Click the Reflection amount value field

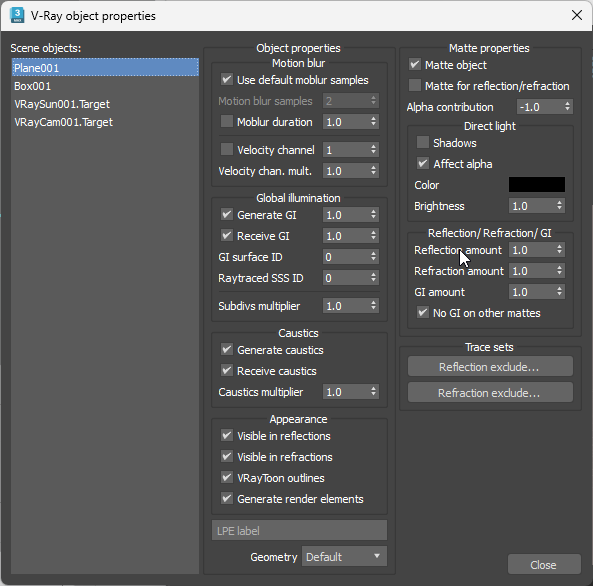pyautogui.click(x=532, y=250)
